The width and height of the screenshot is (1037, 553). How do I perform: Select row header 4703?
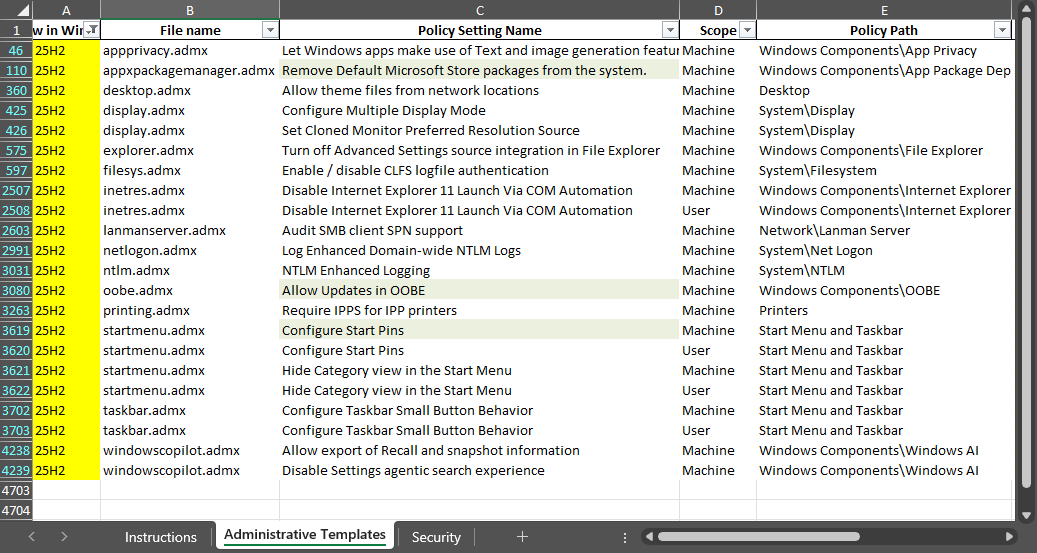pyautogui.click(x=16, y=490)
